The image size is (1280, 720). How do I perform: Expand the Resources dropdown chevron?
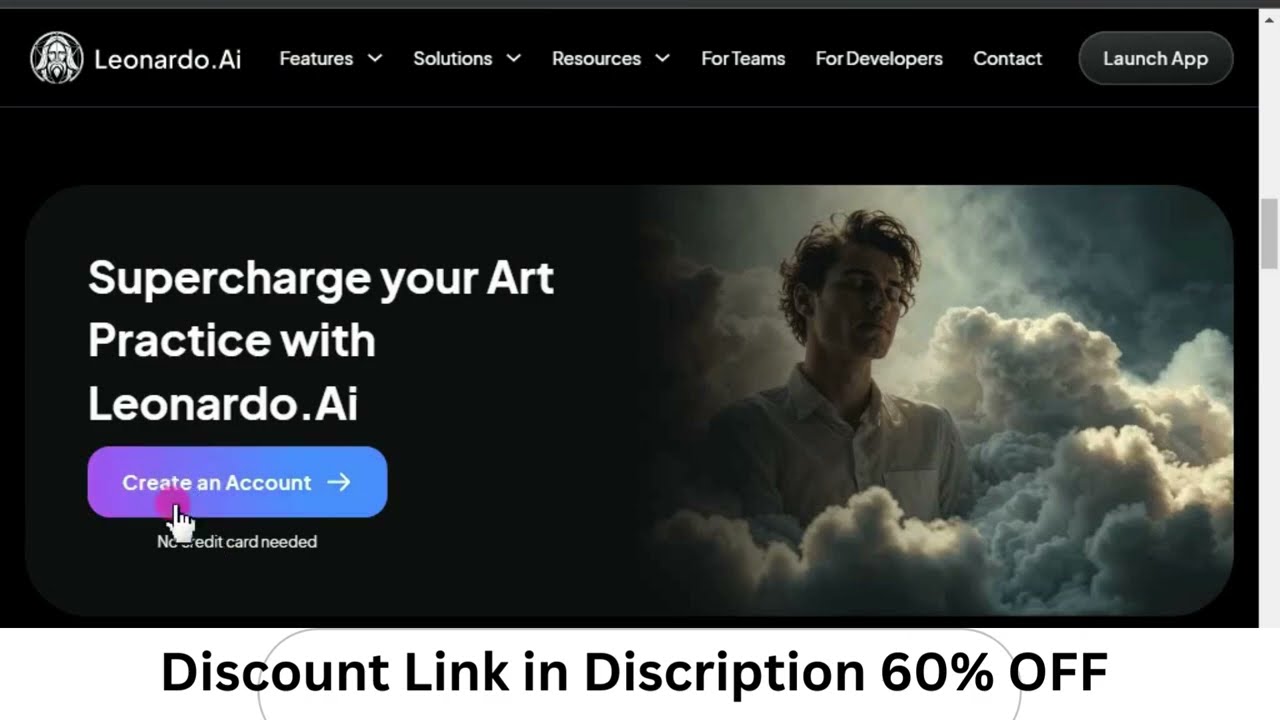pos(662,58)
